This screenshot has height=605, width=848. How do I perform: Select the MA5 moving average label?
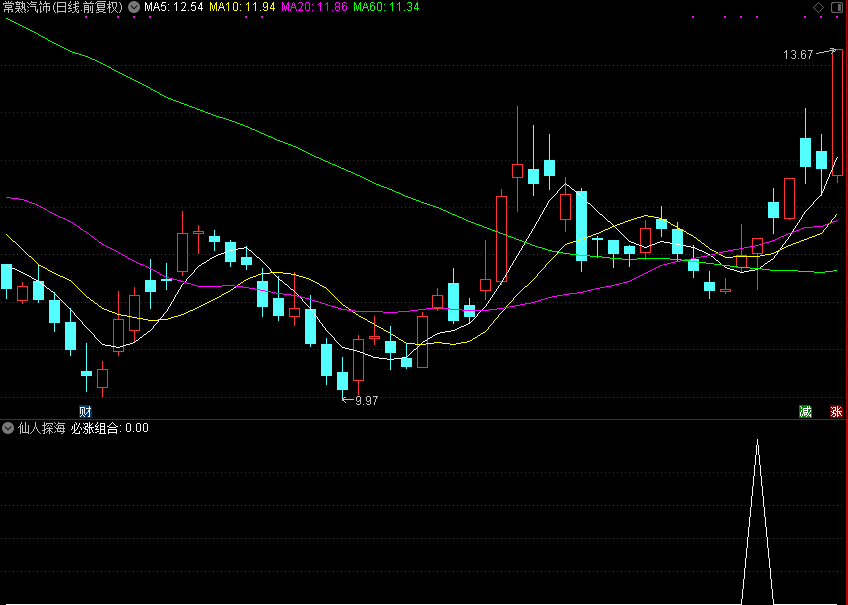click(x=174, y=7)
